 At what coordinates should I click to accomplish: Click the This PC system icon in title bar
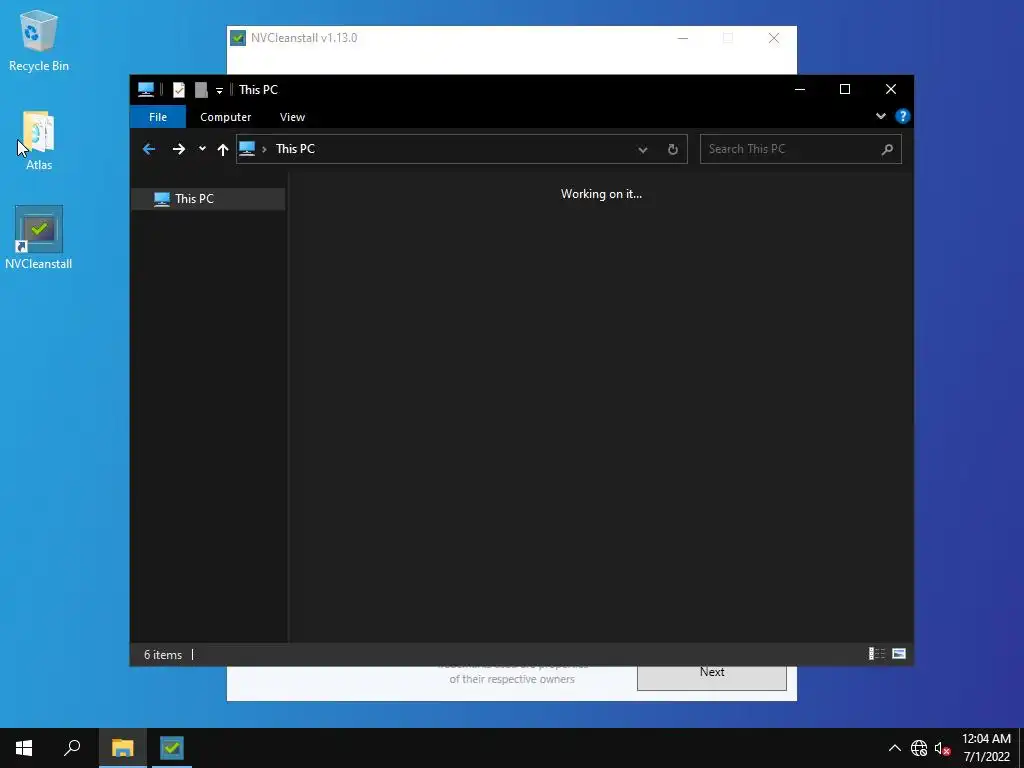pyautogui.click(x=146, y=90)
